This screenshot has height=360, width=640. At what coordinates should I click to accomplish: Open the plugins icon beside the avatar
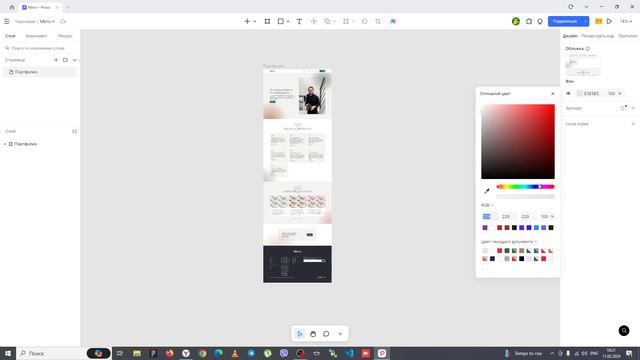529,21
